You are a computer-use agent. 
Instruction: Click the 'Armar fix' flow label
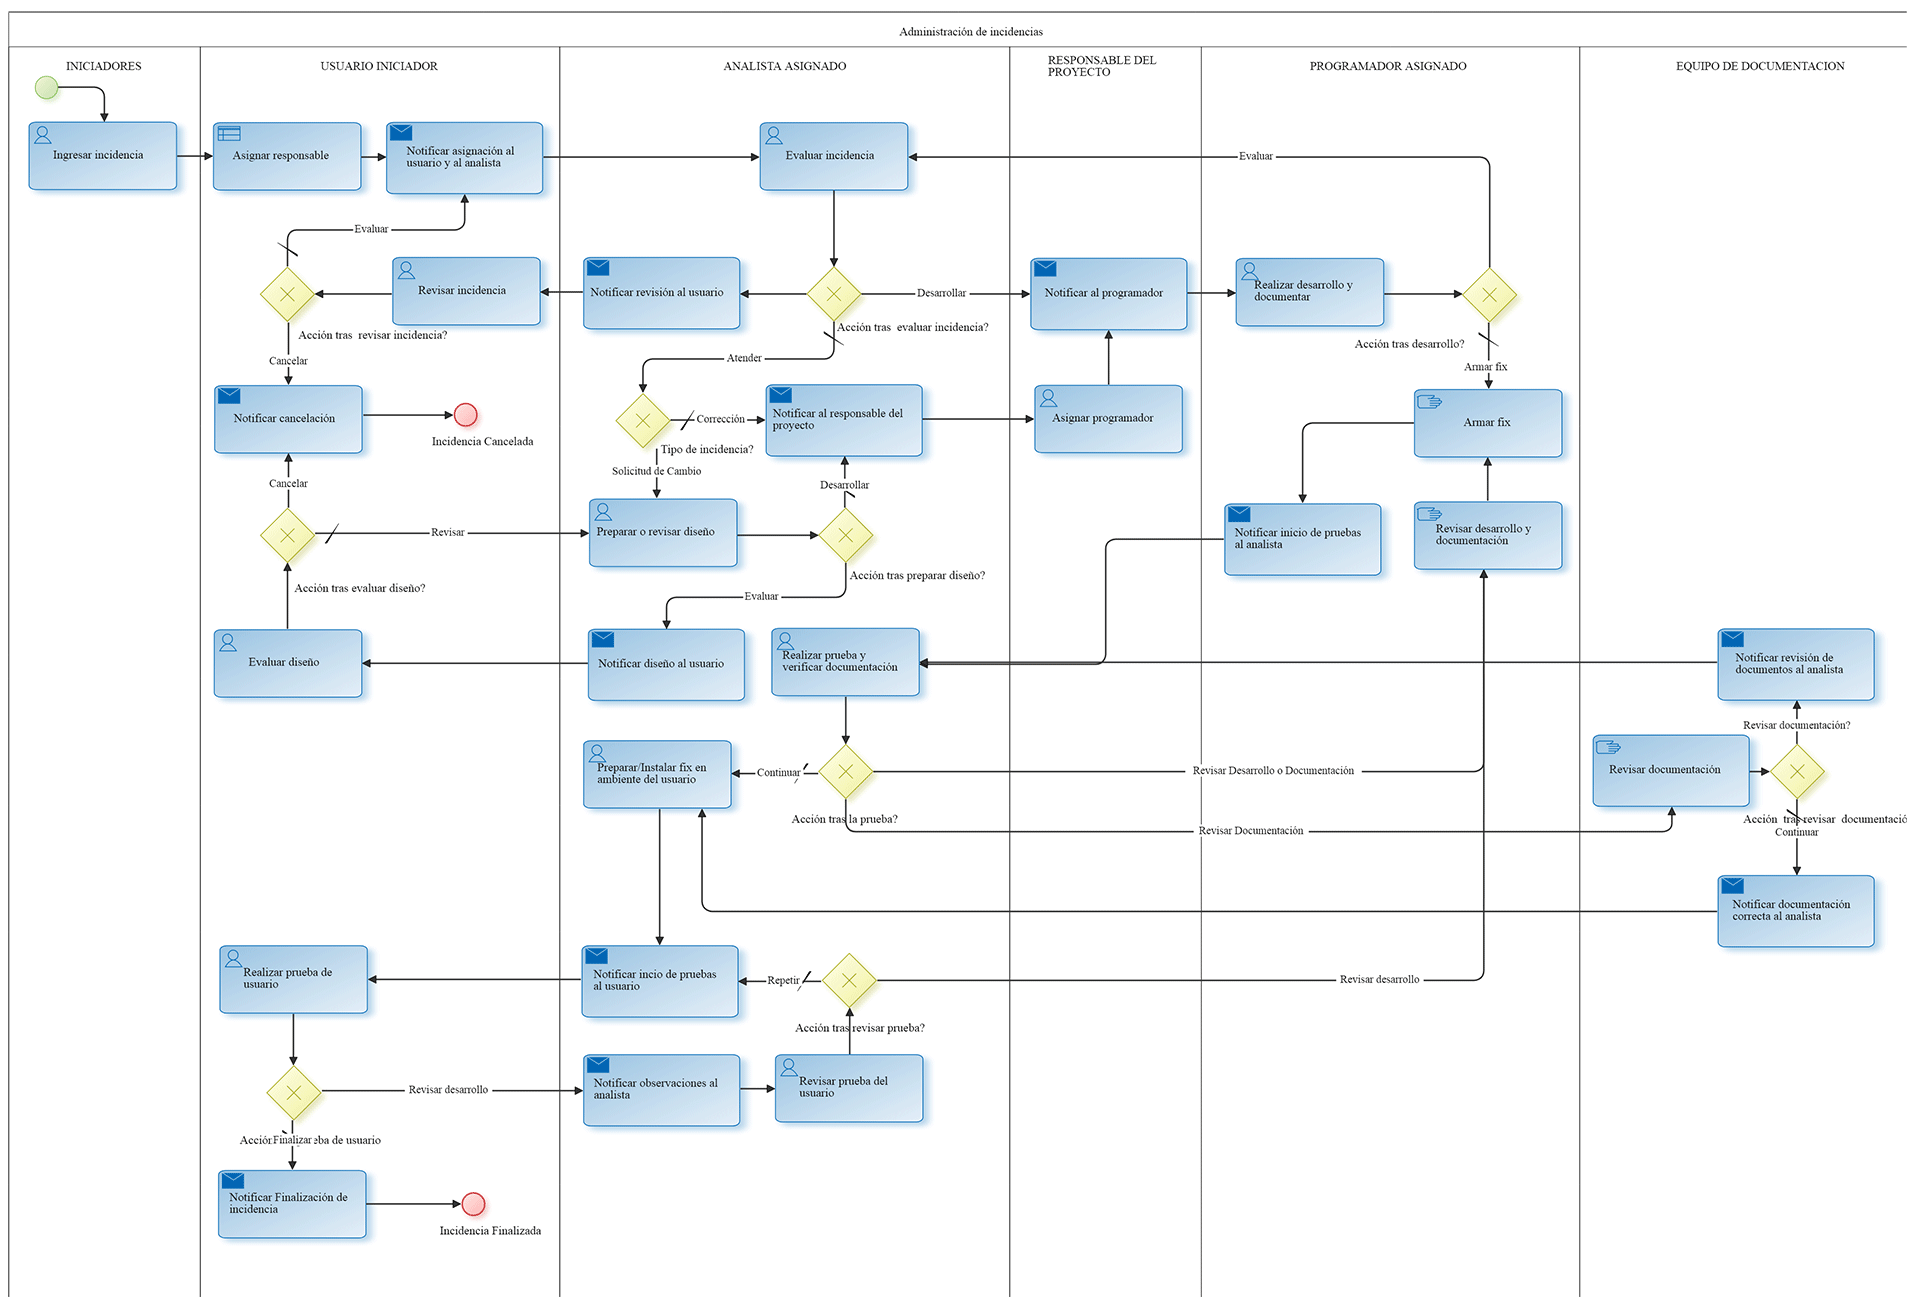pyautogui.click(x=1485, y=367)
